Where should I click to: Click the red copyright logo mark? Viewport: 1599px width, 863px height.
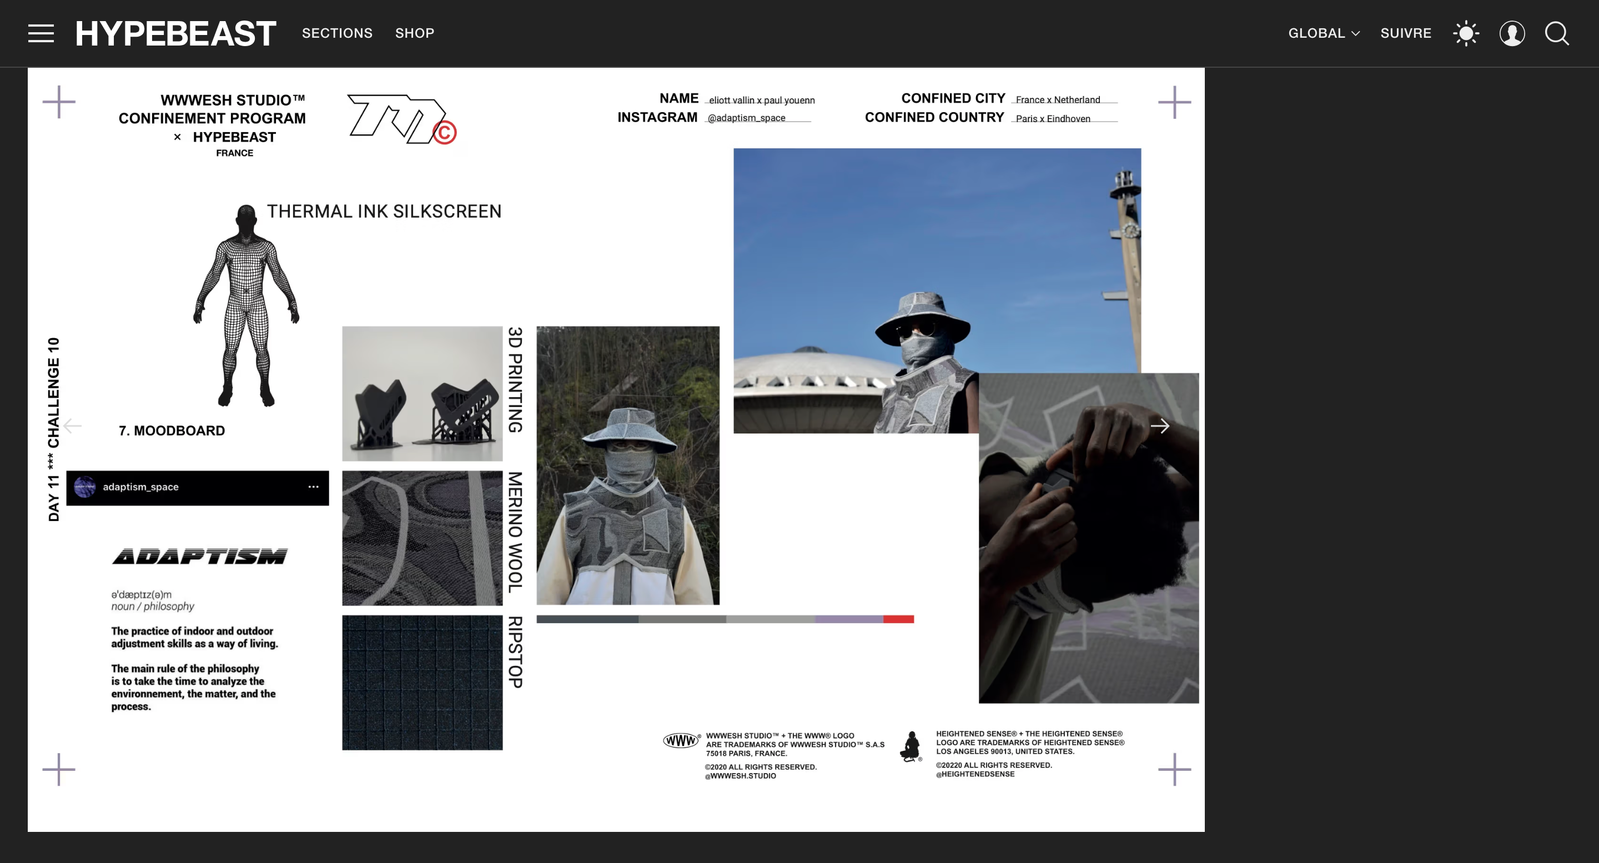coord(445,132)
